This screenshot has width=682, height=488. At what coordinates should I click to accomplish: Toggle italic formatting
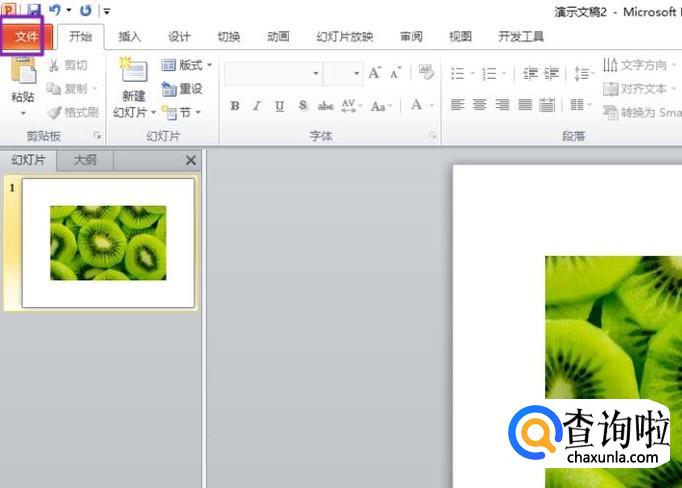(x=257, y=106)
